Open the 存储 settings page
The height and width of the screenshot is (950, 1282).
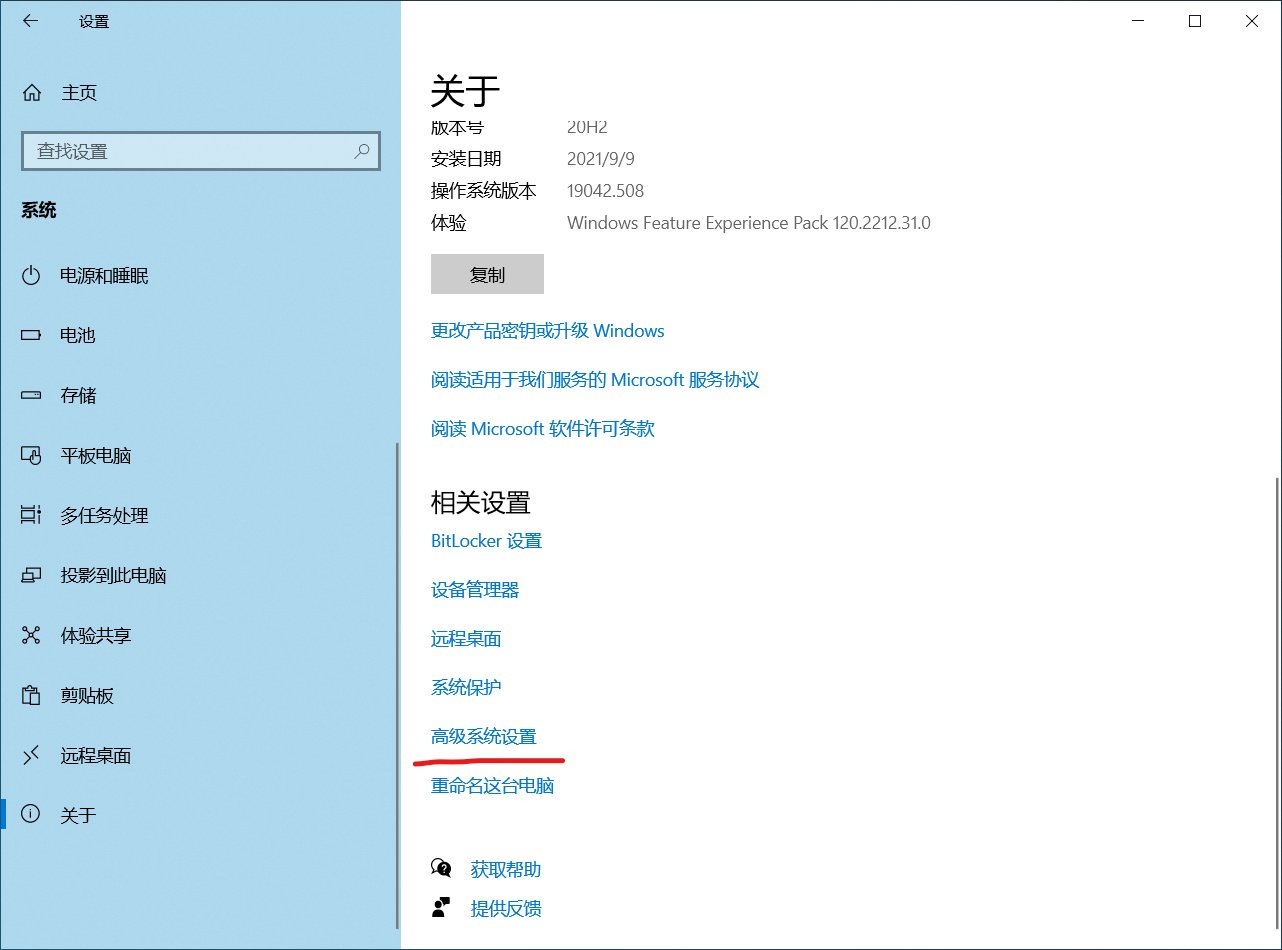(x=77, y=396)
